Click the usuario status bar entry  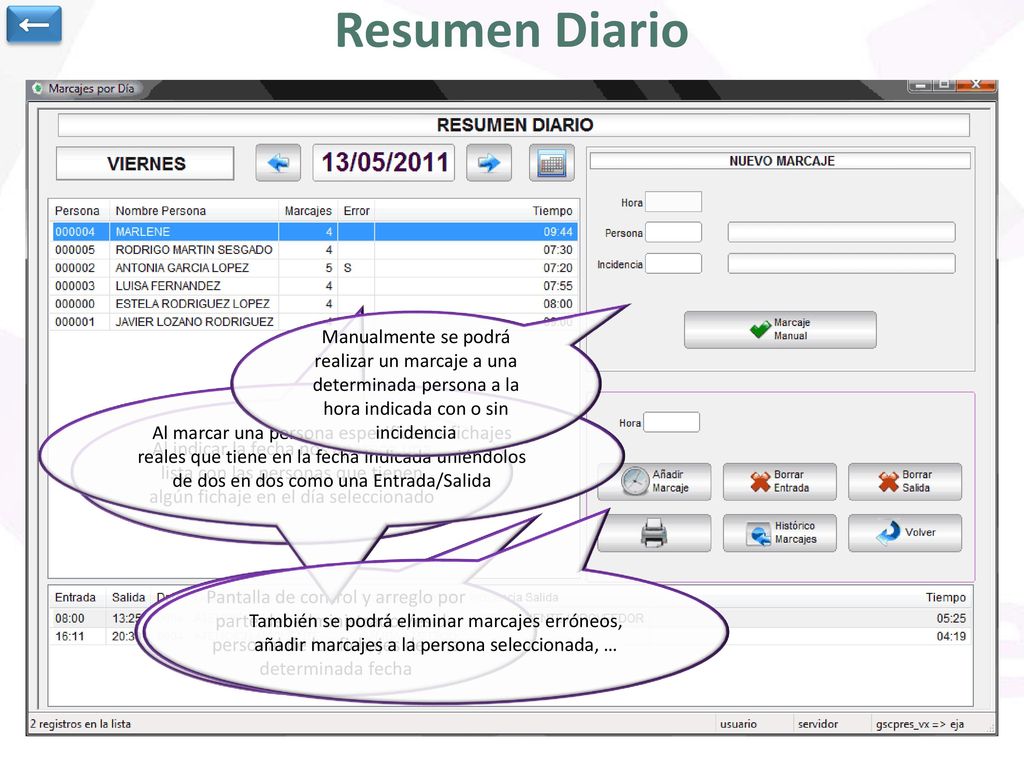point(738,724)
